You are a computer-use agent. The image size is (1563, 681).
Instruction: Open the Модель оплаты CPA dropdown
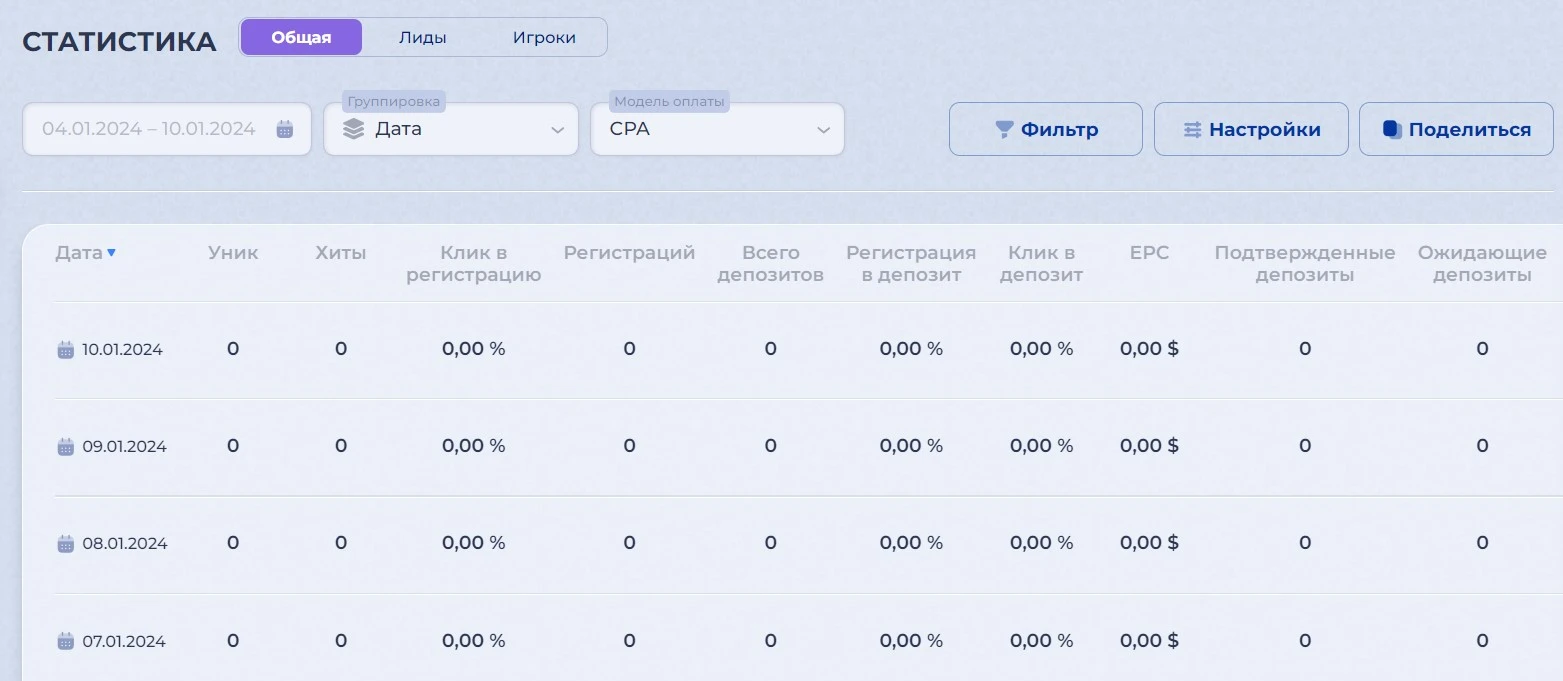point(717,129)
